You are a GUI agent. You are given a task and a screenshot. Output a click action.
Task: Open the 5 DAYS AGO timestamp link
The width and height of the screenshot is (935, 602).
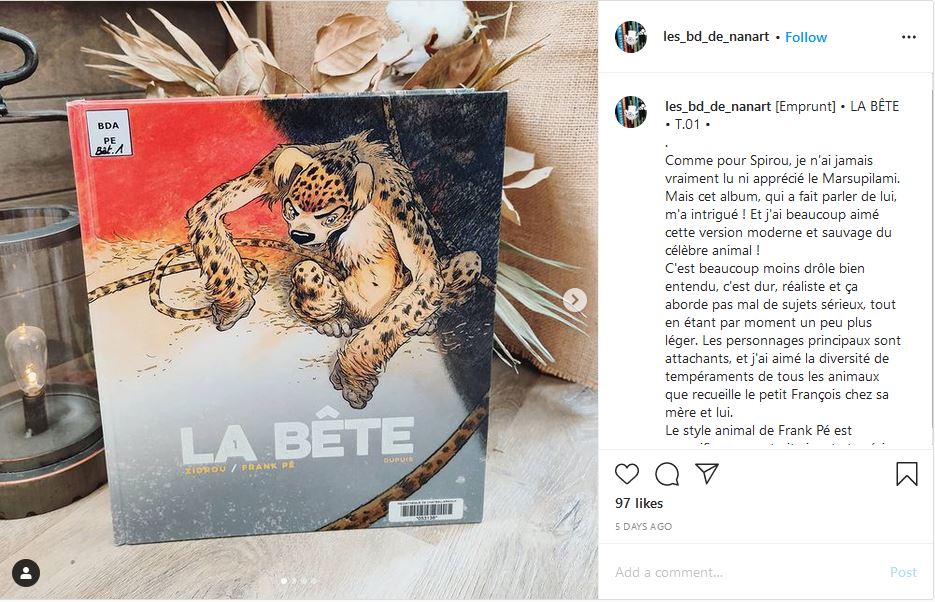[643, 526]
